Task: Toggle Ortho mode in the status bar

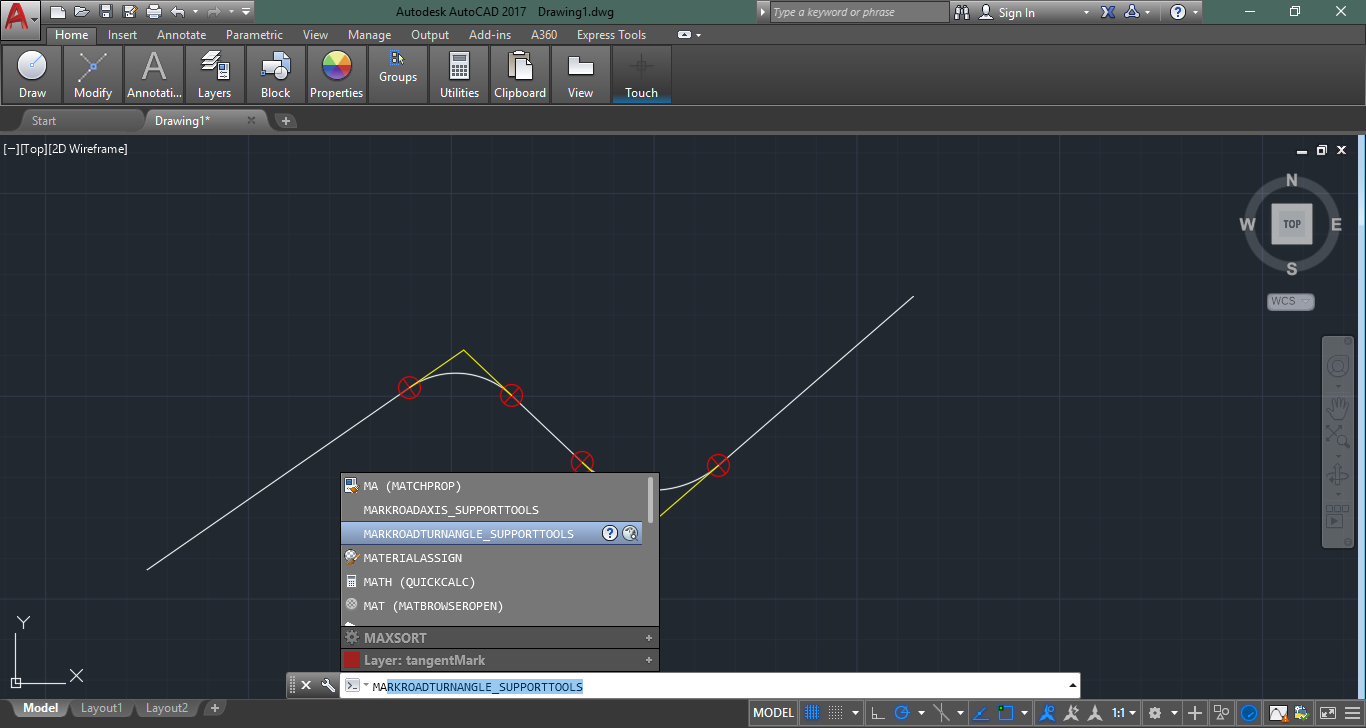Action: tap(877, 713)
